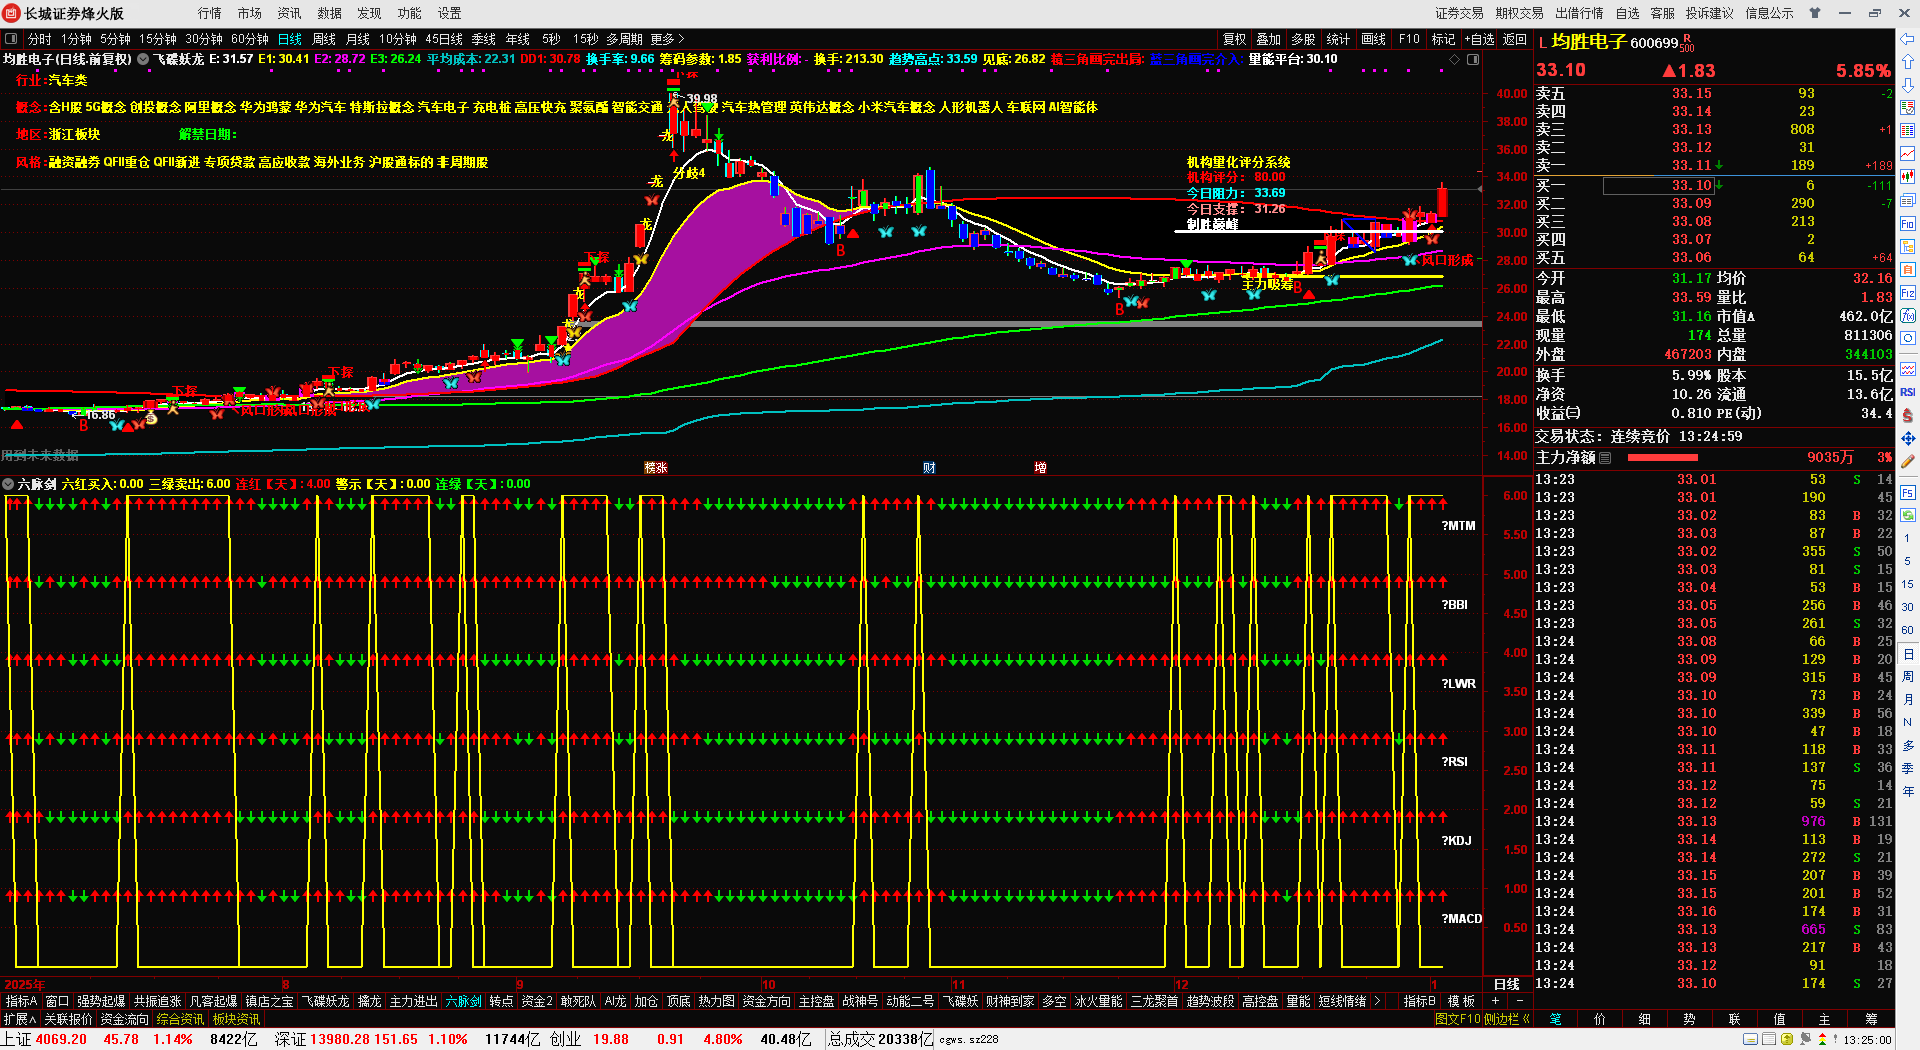The height and width of the screenshot is (1050, 1920).
Task: Click the red 主力净额 bar
Action: tap(1662, 457)
